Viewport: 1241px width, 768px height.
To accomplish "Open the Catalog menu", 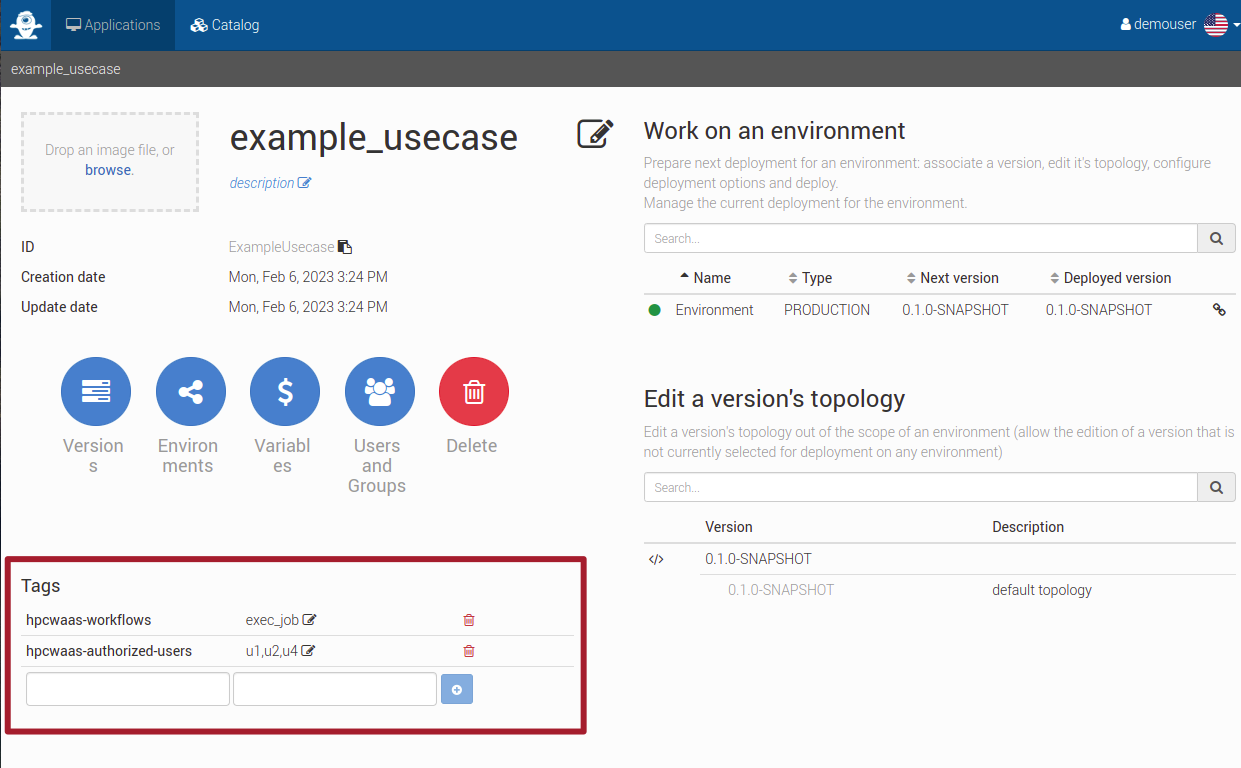I will pos(225,25).
